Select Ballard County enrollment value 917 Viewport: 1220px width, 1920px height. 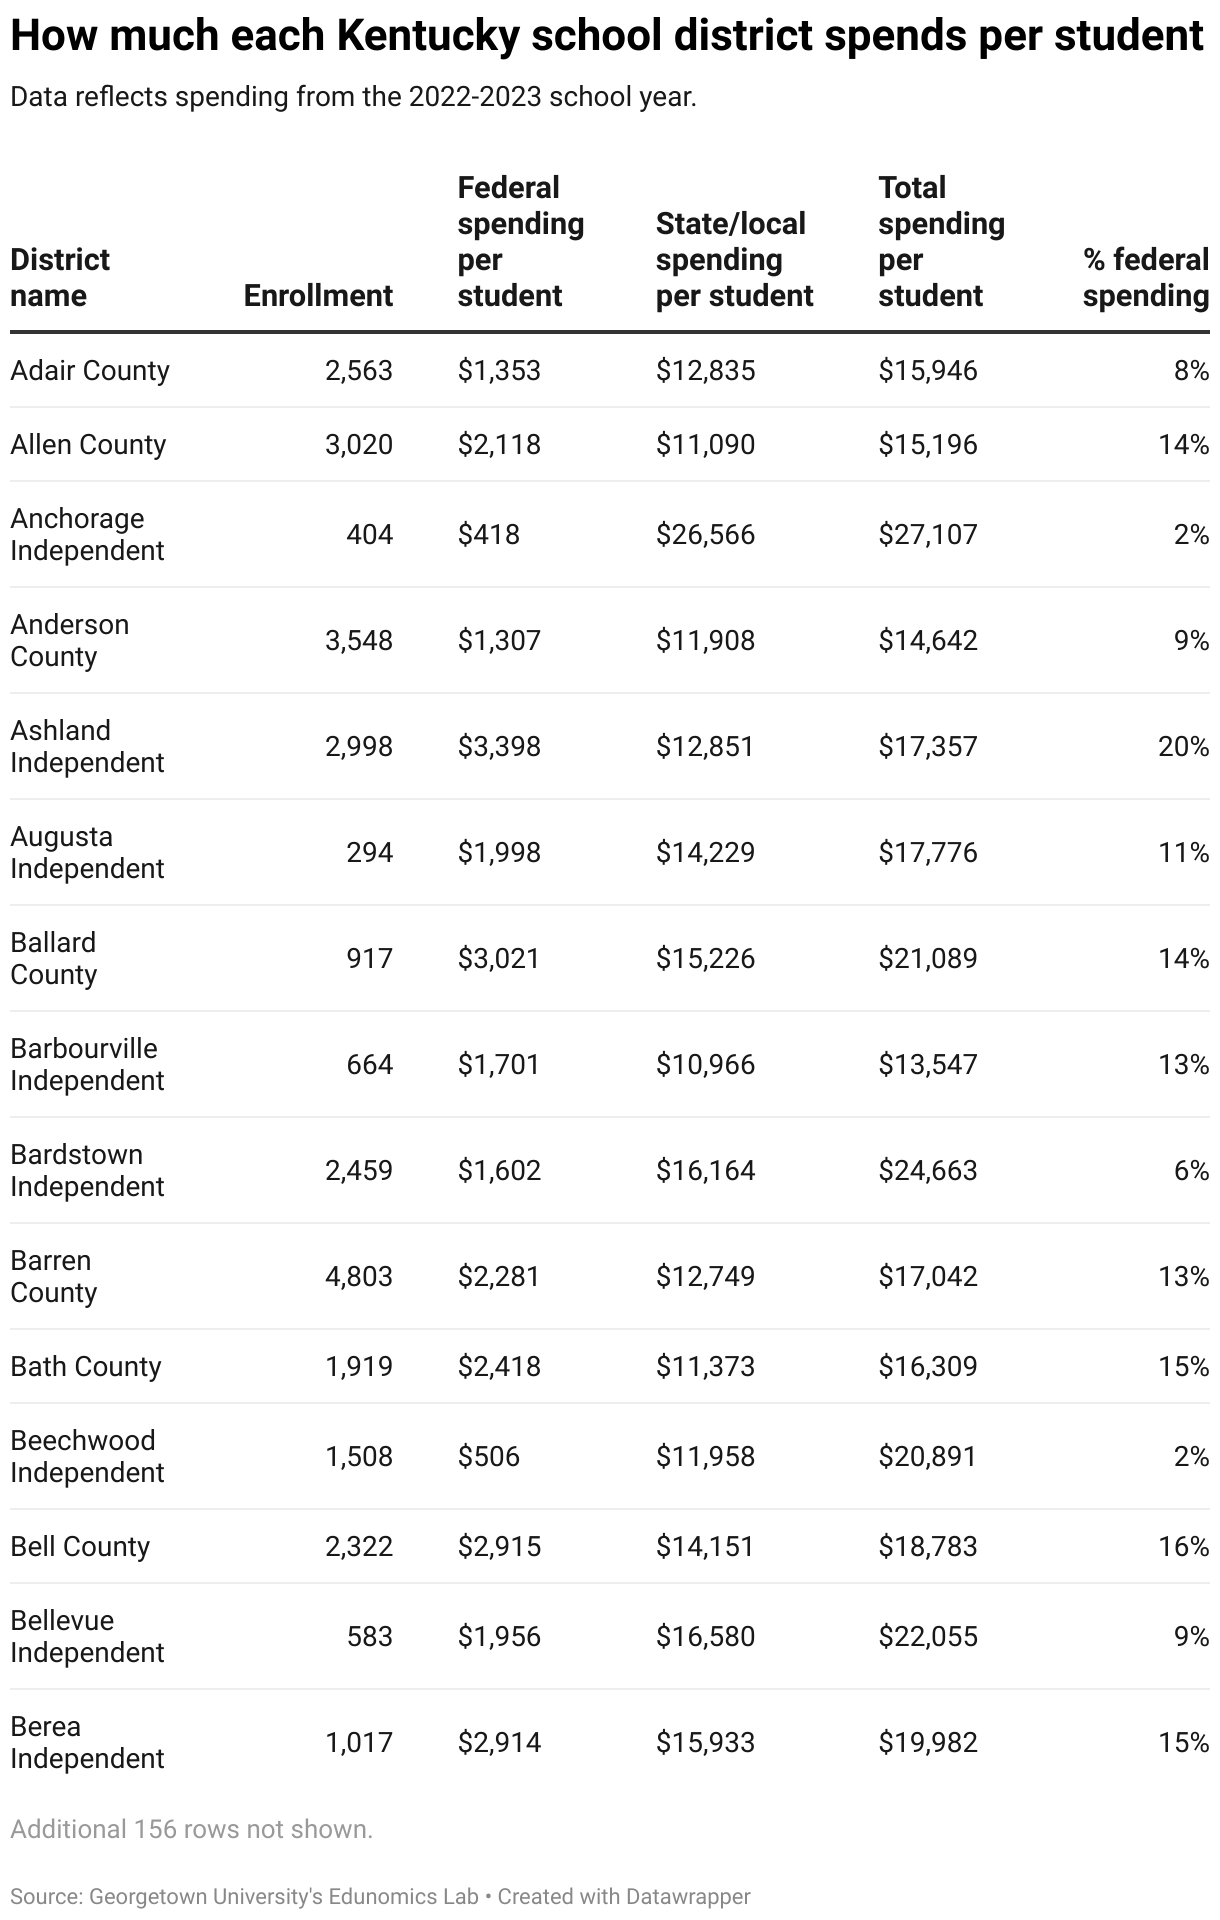(x=369, y=958)
